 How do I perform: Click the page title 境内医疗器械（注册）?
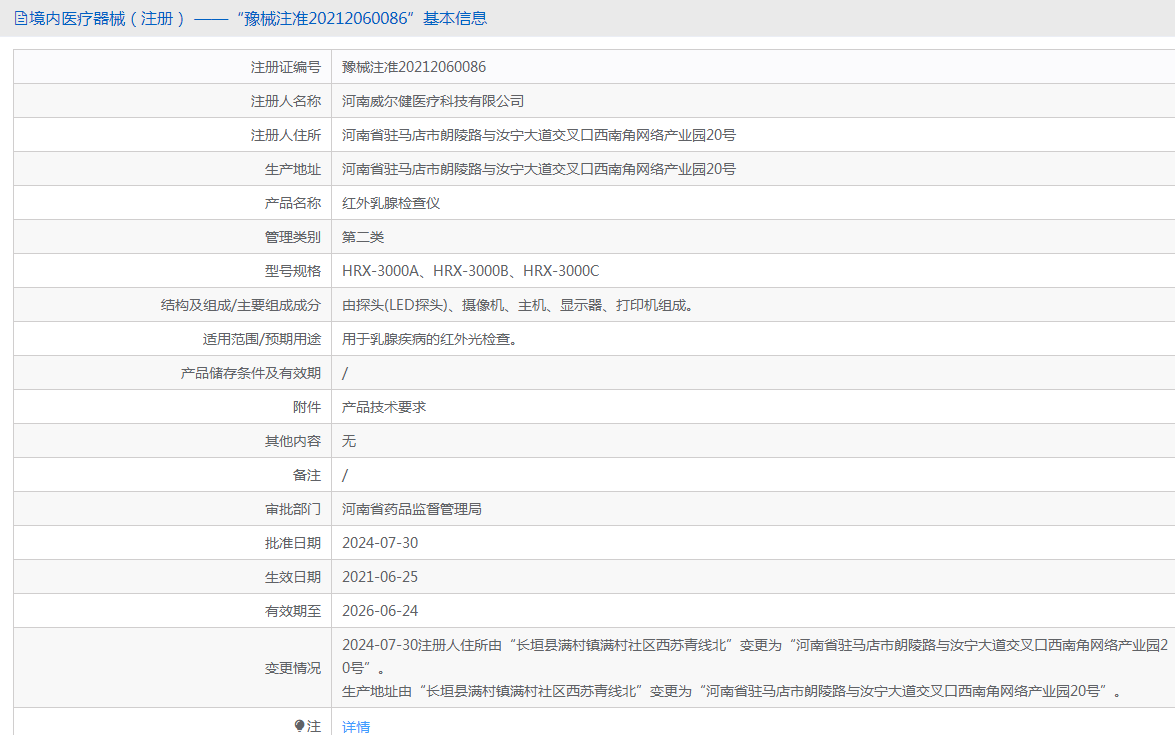107,19
